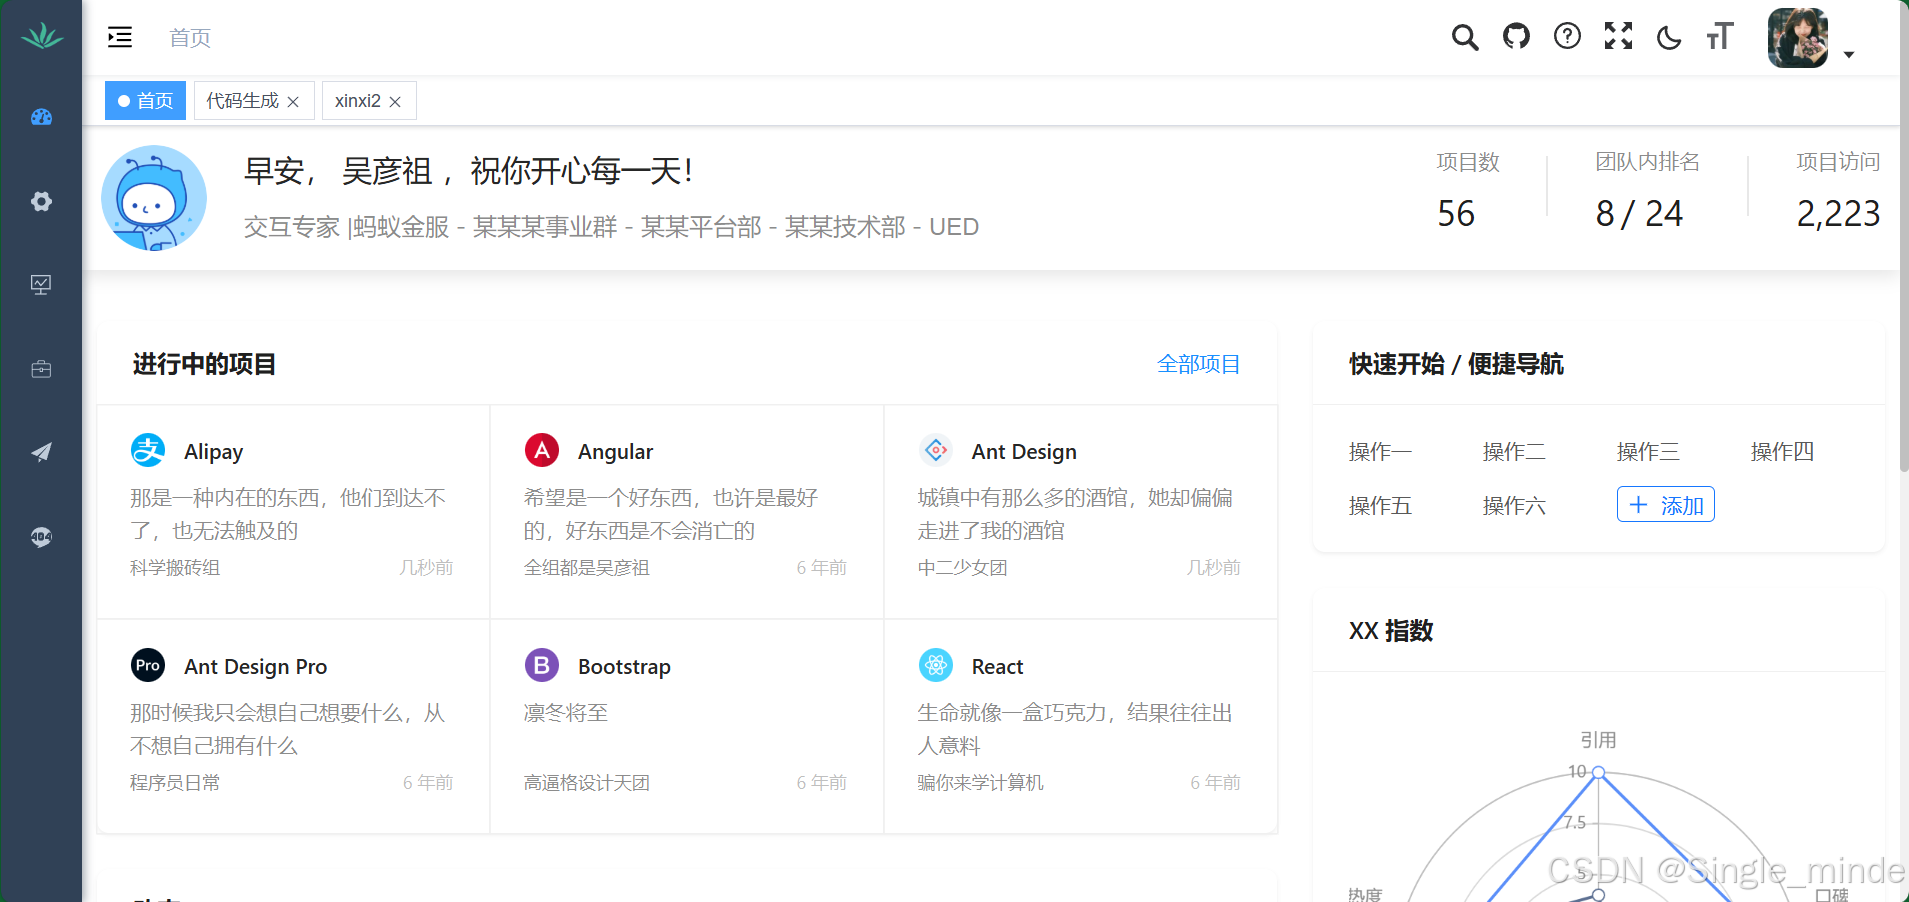Image resolution: width=1909 pixels, height=902 pixels.
Task: Open the 骗你来学计算机 team link
Action: pos(981,783)
